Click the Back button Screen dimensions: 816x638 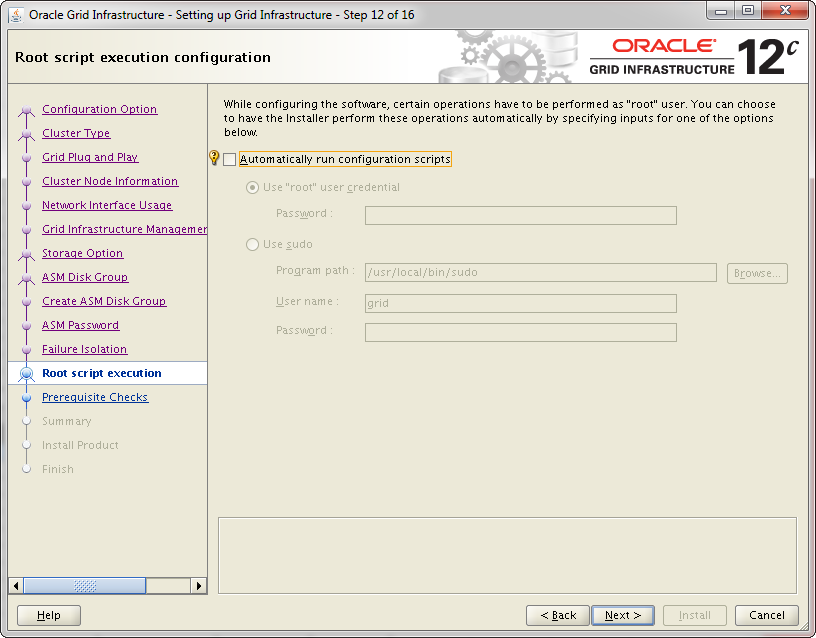click(557, 615)
